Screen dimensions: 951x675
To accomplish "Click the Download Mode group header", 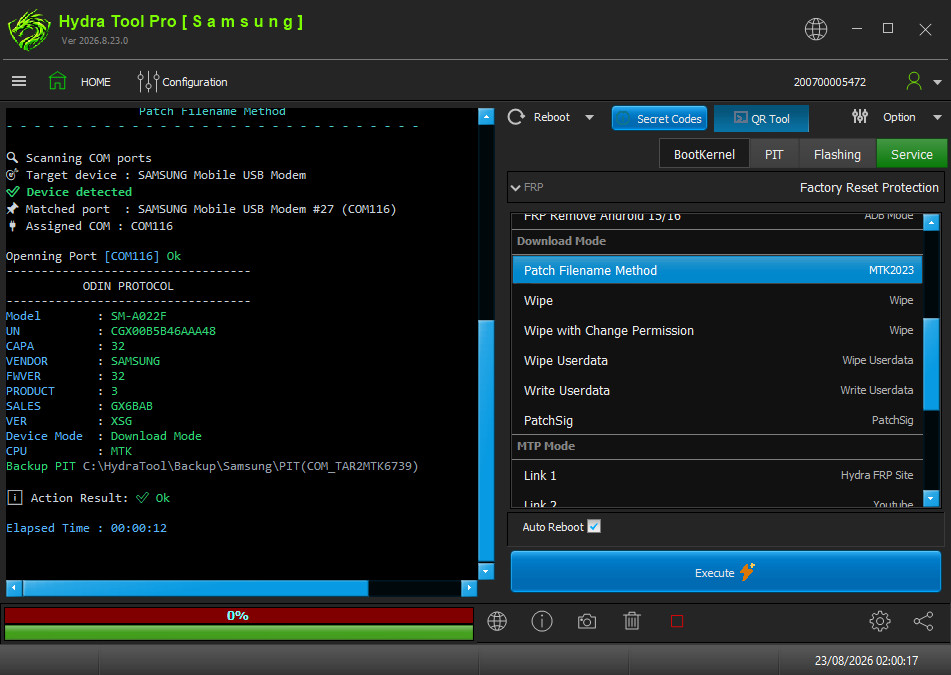I will [717, 241].
